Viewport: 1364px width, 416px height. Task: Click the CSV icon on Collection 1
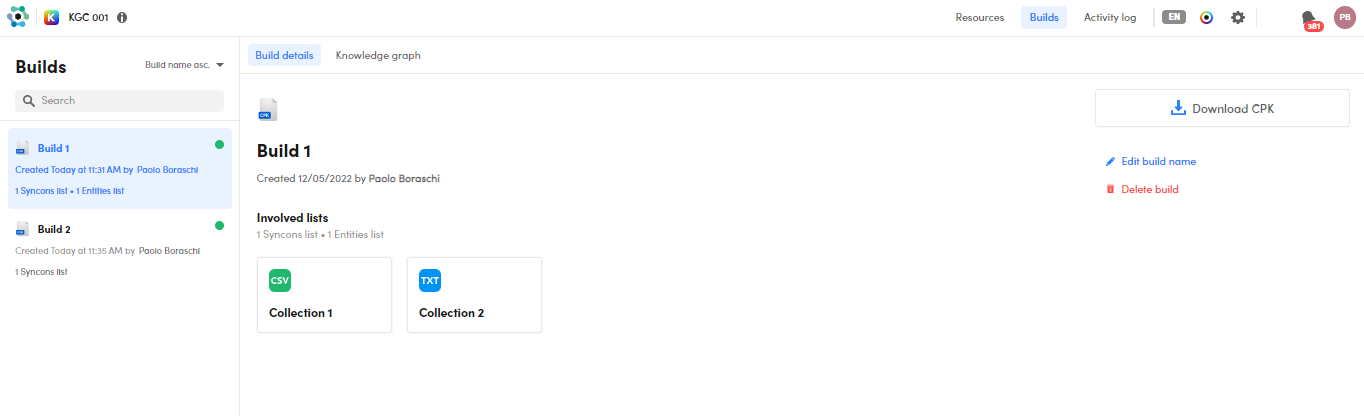[280, 280]
